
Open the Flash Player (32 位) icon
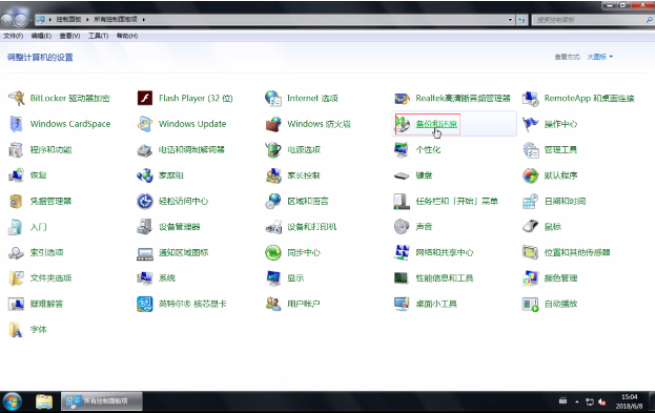tap(145, 98)
